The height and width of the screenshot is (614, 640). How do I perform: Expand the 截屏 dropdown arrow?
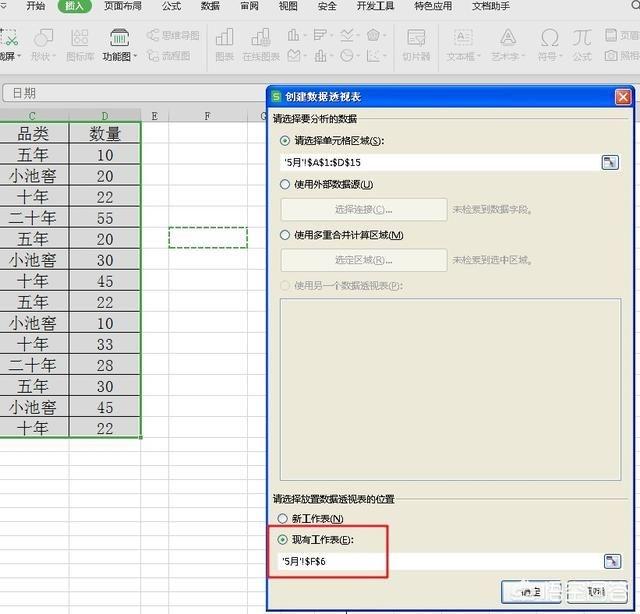[x=19, y=56]
